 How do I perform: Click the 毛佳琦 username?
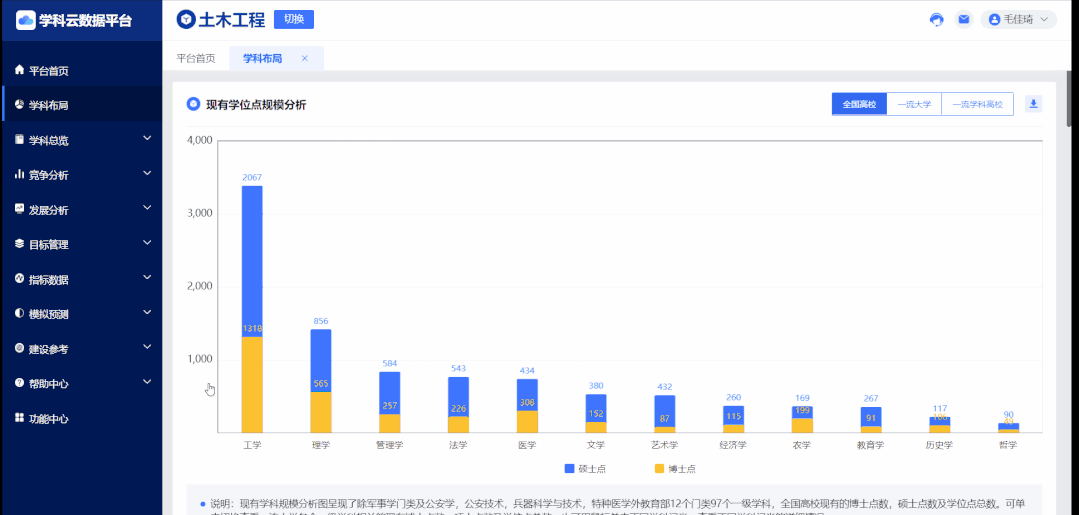(1018, 19)
